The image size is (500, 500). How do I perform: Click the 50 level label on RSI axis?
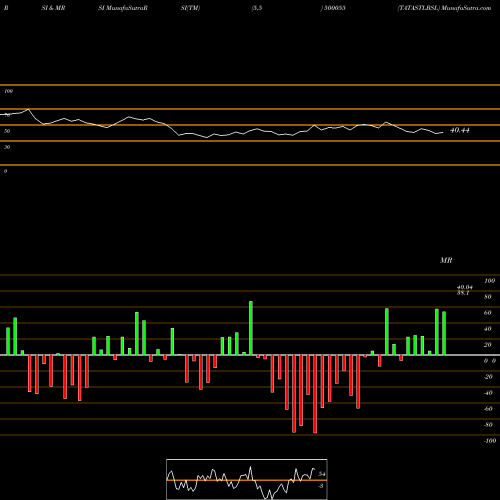coord(7,131)
